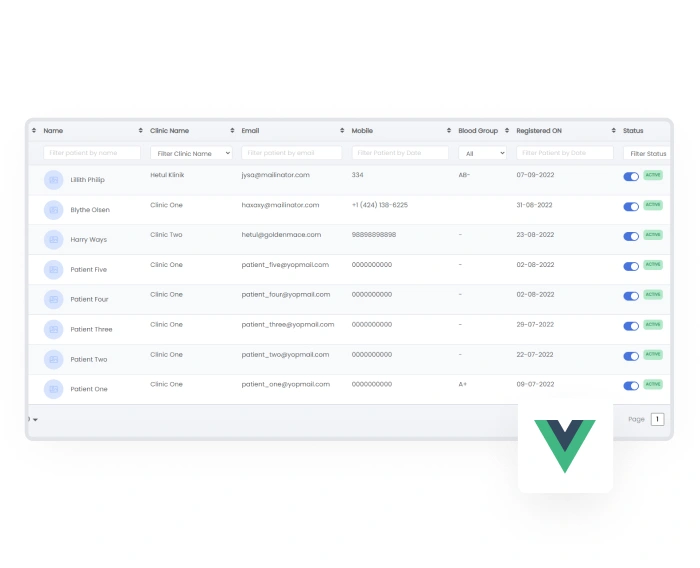
Task: Toggle status switch for Lilith Philip
Action: 631,177
